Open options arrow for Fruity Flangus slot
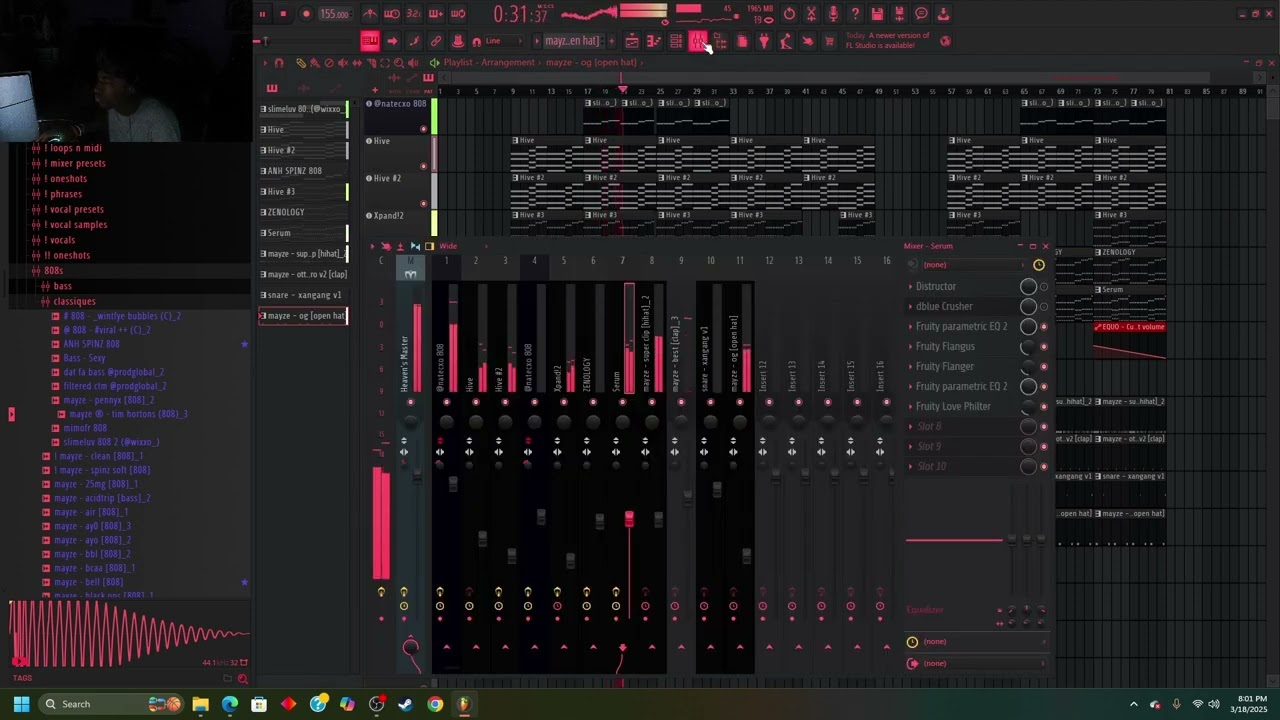1280x720 pixels. [910, 347]
